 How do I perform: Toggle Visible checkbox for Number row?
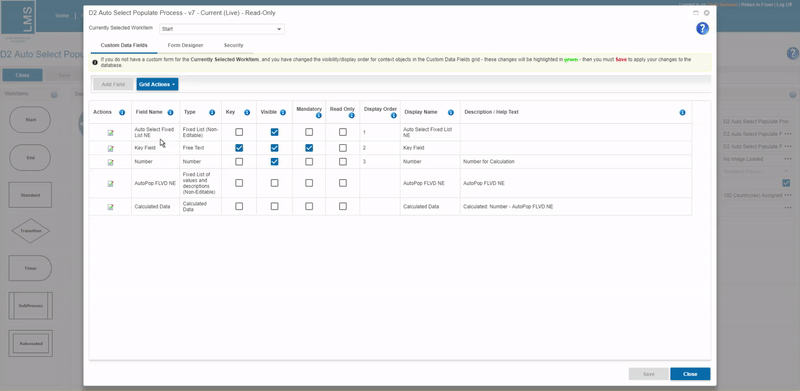tap(274, 162)
